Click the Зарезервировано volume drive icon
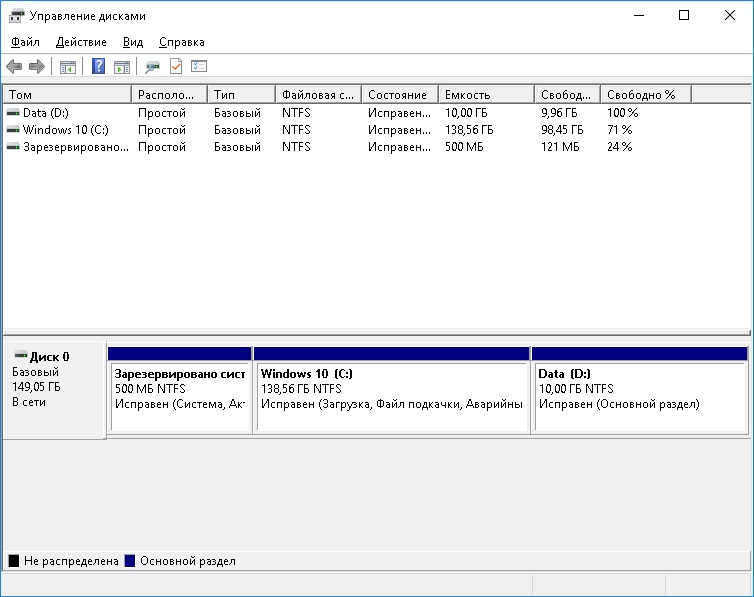754x597 pixels. tap(13, 147)
